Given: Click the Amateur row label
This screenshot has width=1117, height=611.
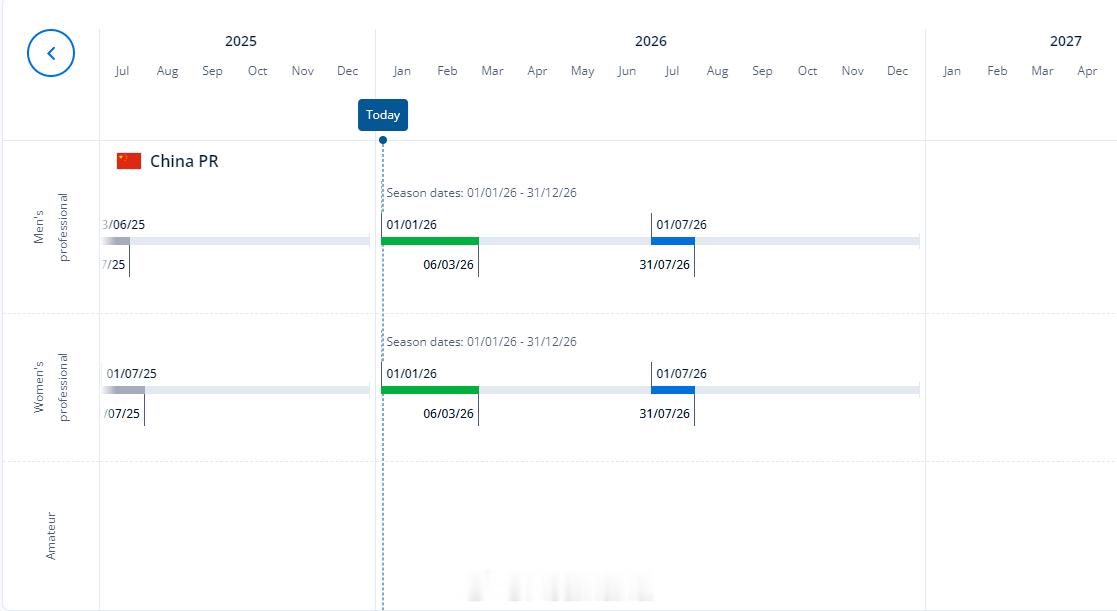Looking at the screenshot, I should 51,536.
